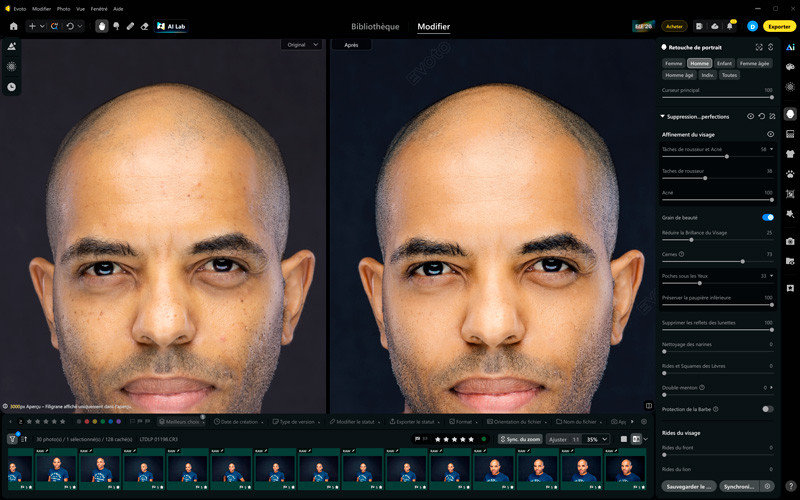The image size is (800, 500).
Task: Adjust the Cernes slider handle
Action: pos(742,261)
